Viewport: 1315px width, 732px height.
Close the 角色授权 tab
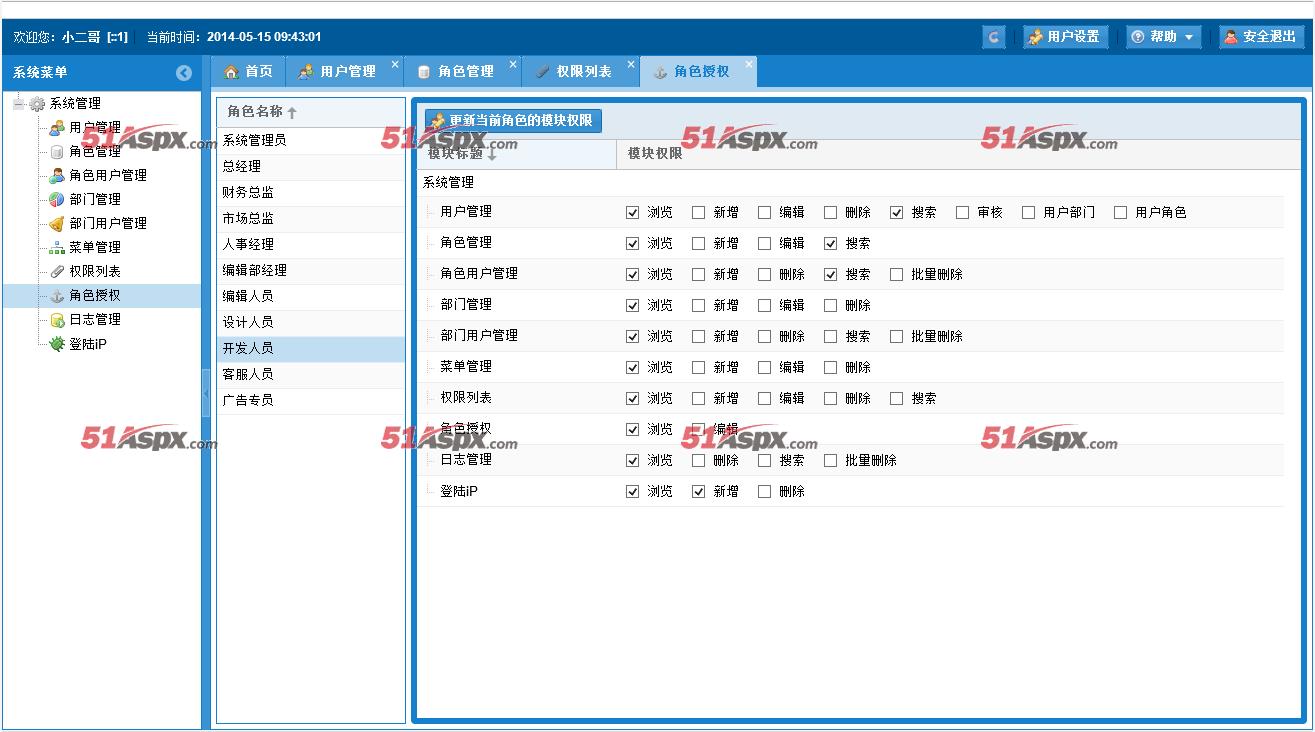click(748, 64)
